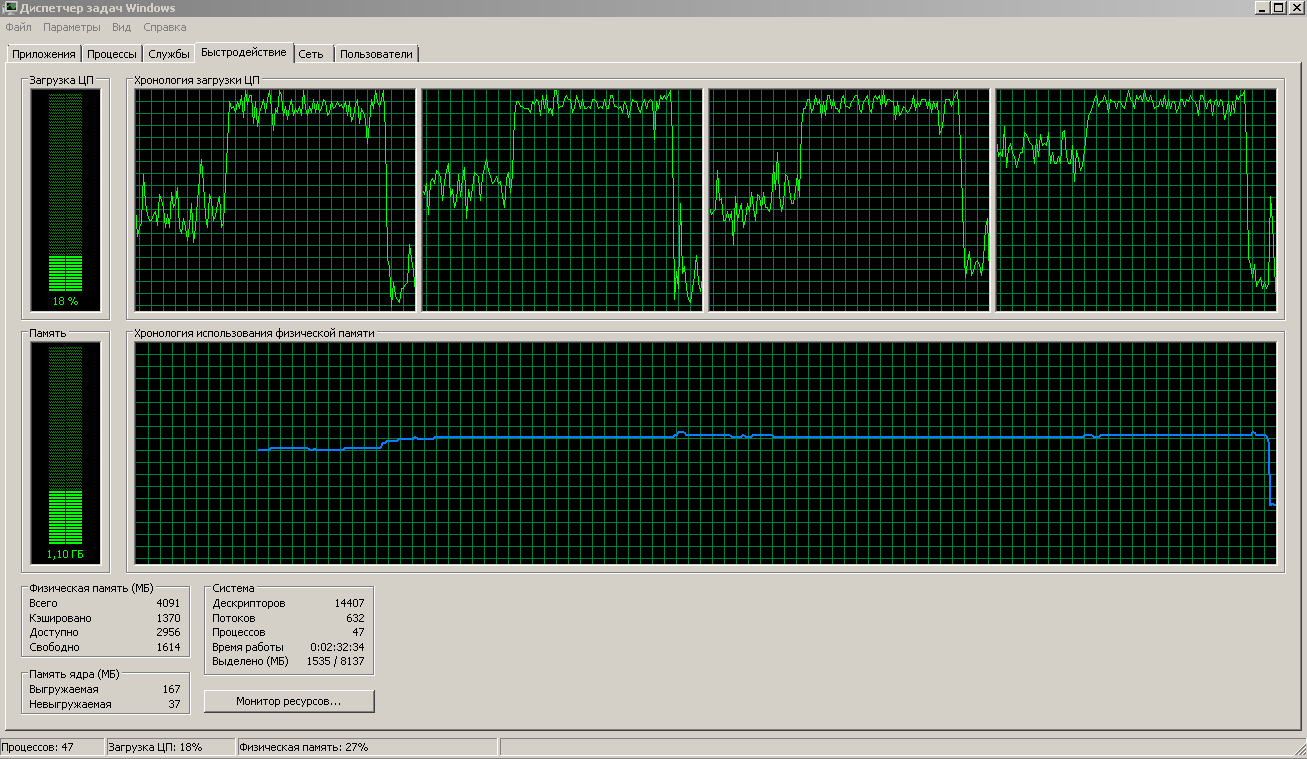1307x759 pixels.
Task: Click status bar entry Процессов: 47
Action: (x=51, y=747)
